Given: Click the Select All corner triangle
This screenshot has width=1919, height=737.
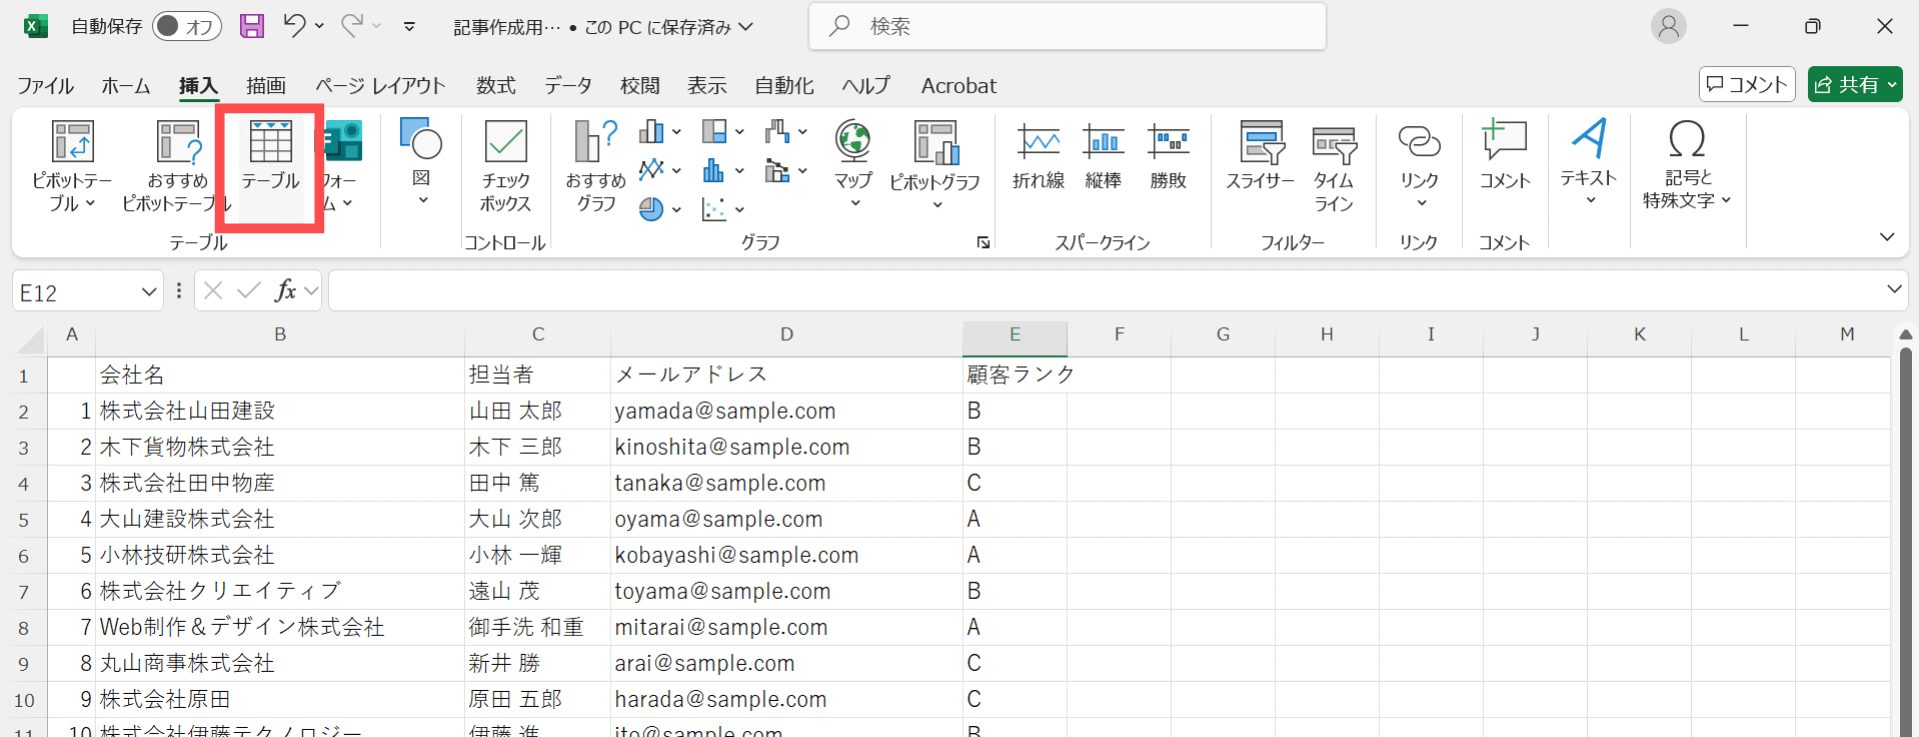Looking at the screenshot, I should [x=31, y=340].
